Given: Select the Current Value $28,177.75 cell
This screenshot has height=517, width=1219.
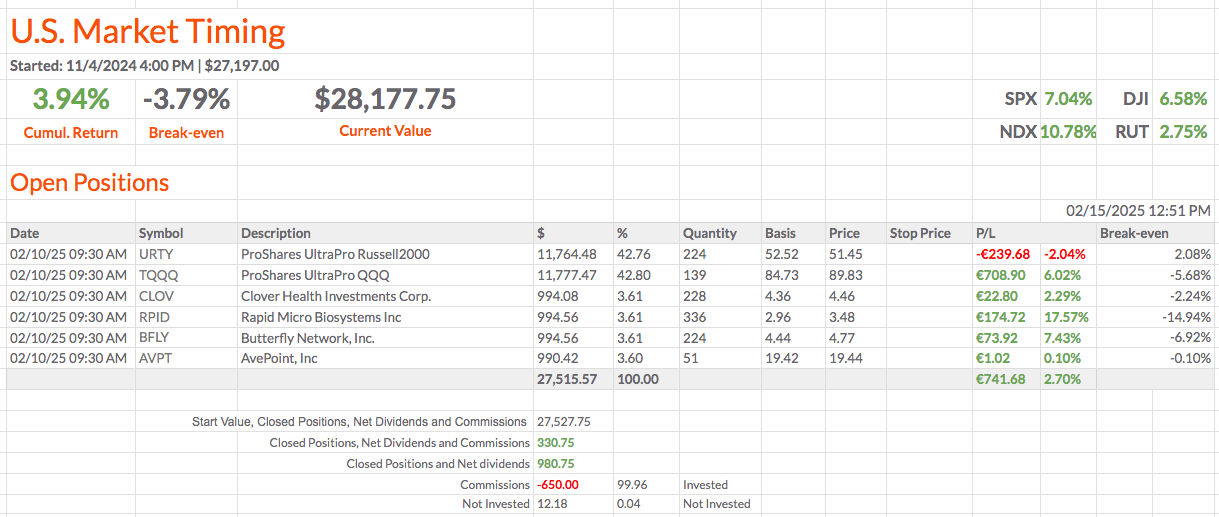Looking at the screenshot, I should click(x=385, y=99).
